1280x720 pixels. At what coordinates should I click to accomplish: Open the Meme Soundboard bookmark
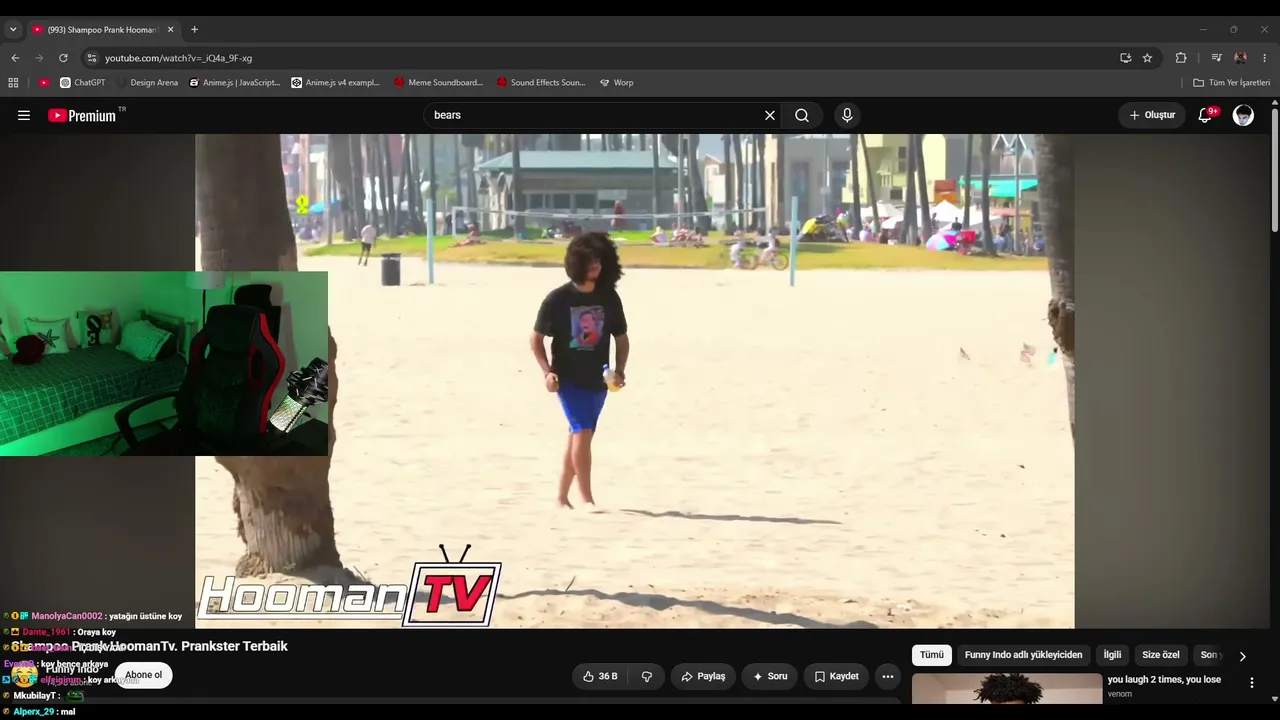[439, 83]
